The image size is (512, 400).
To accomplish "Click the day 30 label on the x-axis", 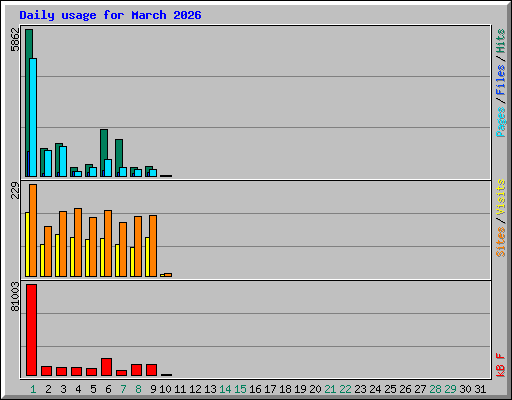I will pyautogui.click(x=465, y=389).
